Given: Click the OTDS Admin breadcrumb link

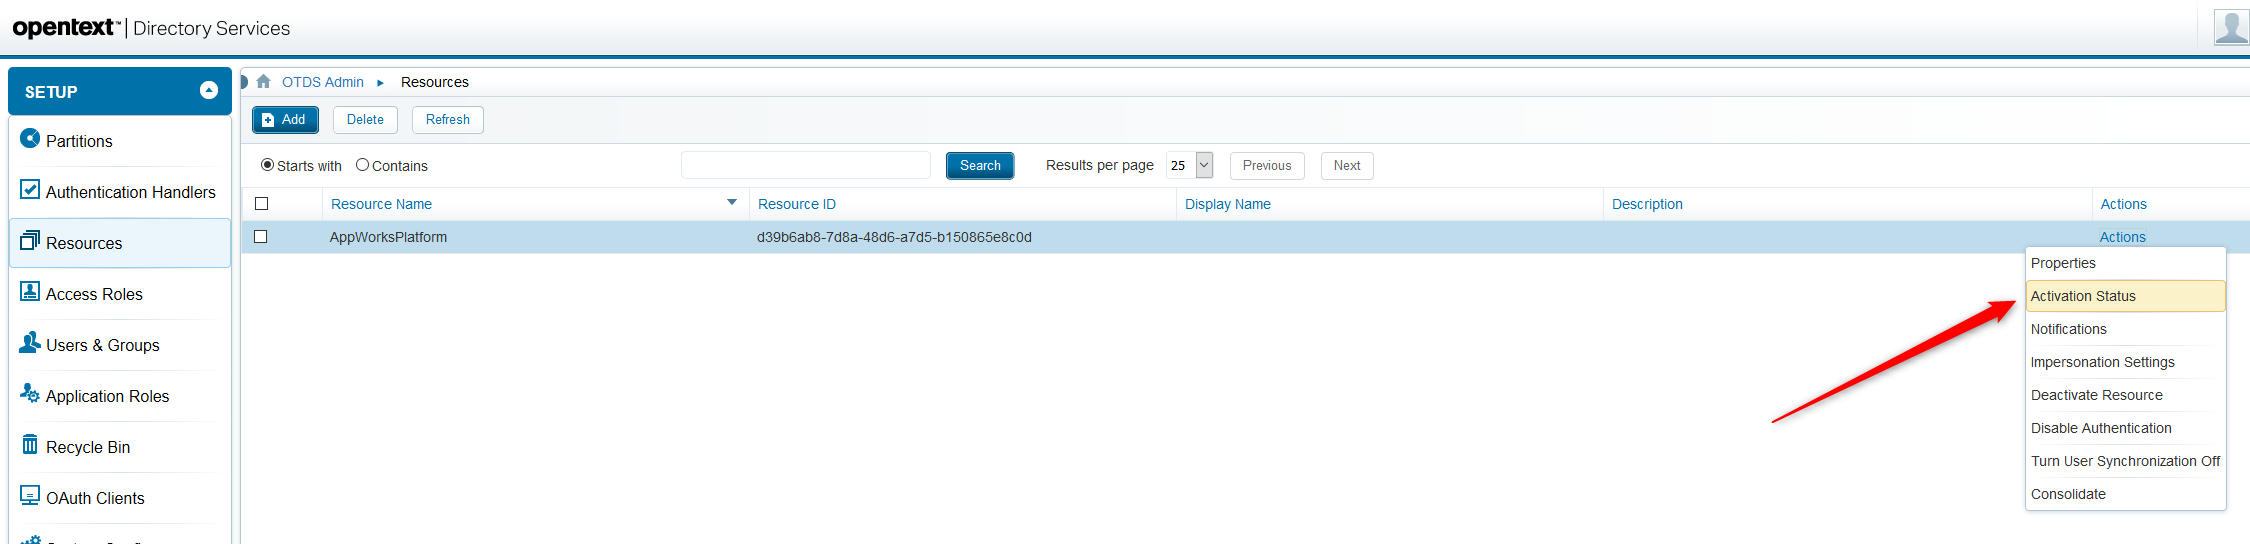Looking at the screenshot, I should point(323,82).
